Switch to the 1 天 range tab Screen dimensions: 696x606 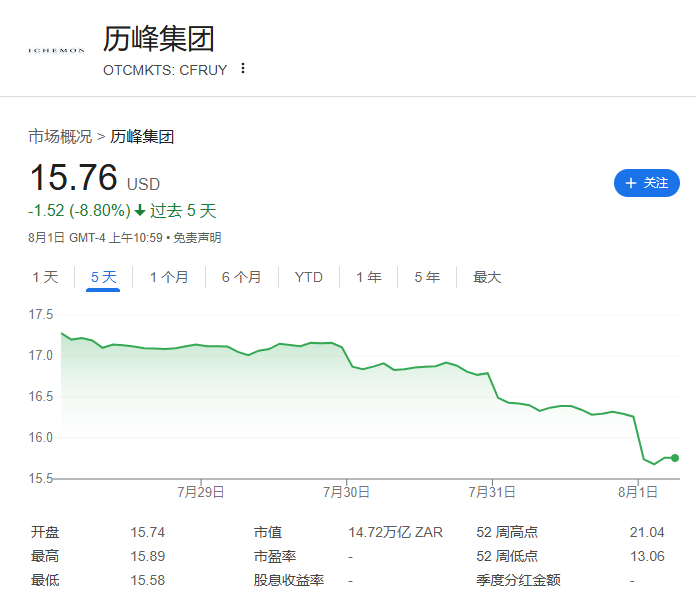[45, 277]
